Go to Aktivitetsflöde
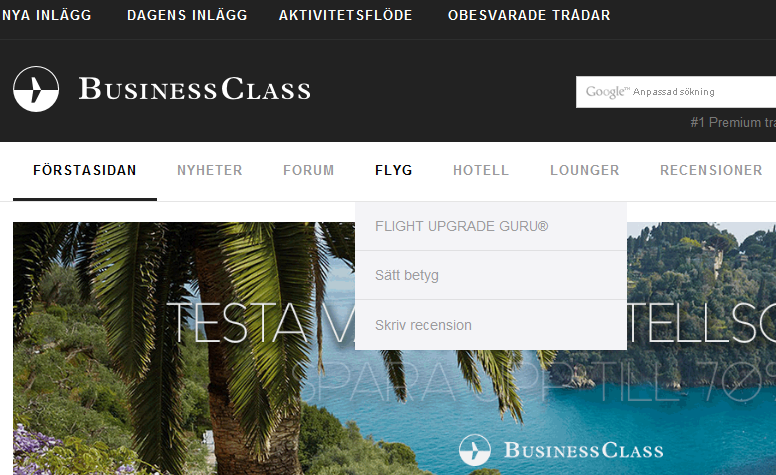776x475 pixels. click(x=345, y=15)
